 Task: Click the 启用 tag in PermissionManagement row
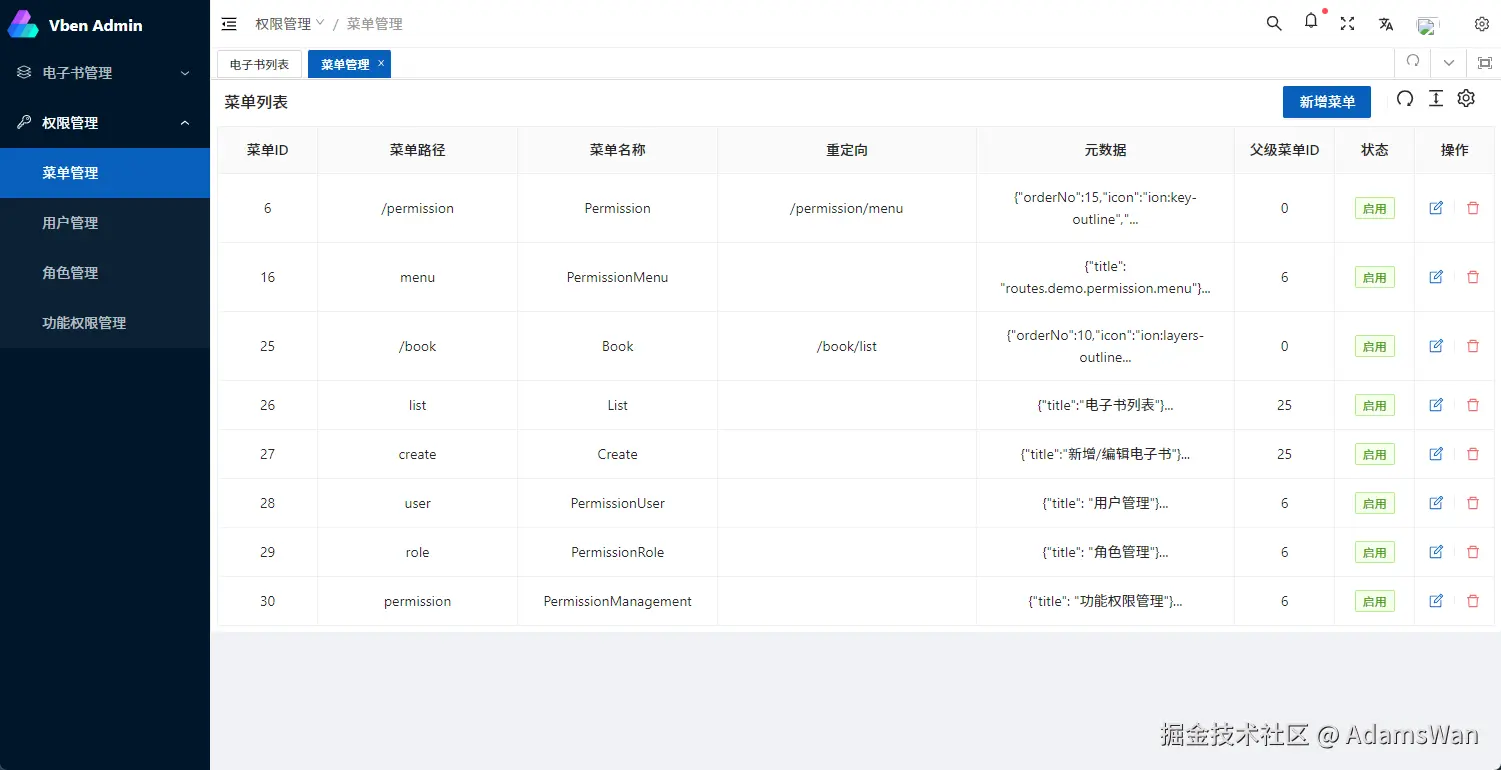pos(1374,601)
